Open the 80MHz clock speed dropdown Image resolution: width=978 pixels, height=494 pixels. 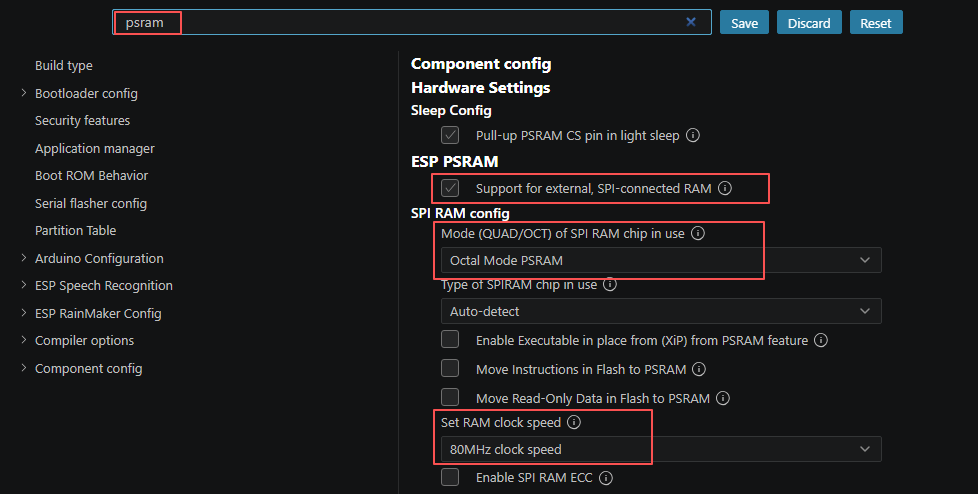(661, 449)
